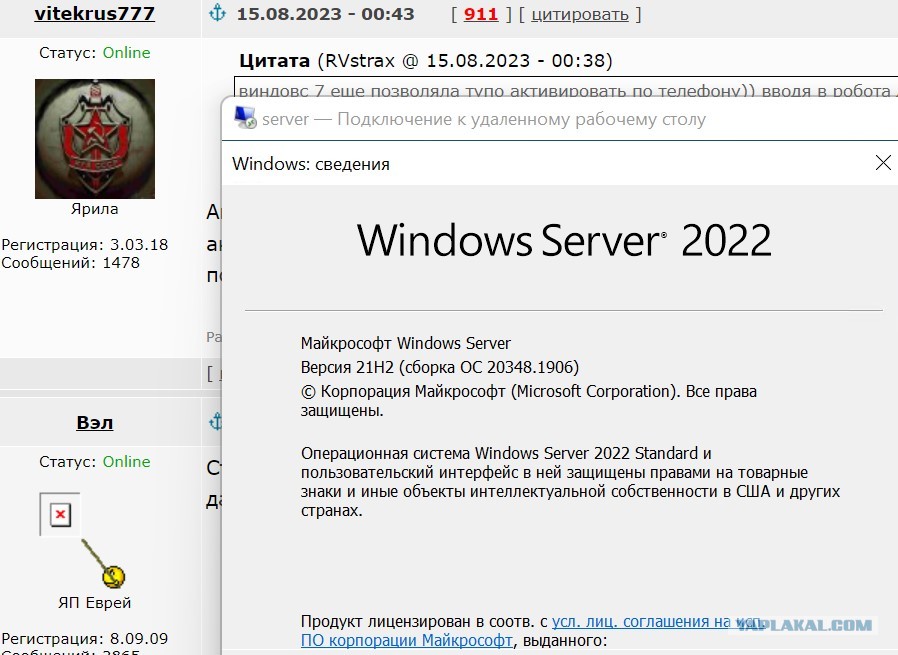The height and width of the screenshot is (655, 898).
Task: Close the Windows: сведения dialog
Action: pos(883,163)
